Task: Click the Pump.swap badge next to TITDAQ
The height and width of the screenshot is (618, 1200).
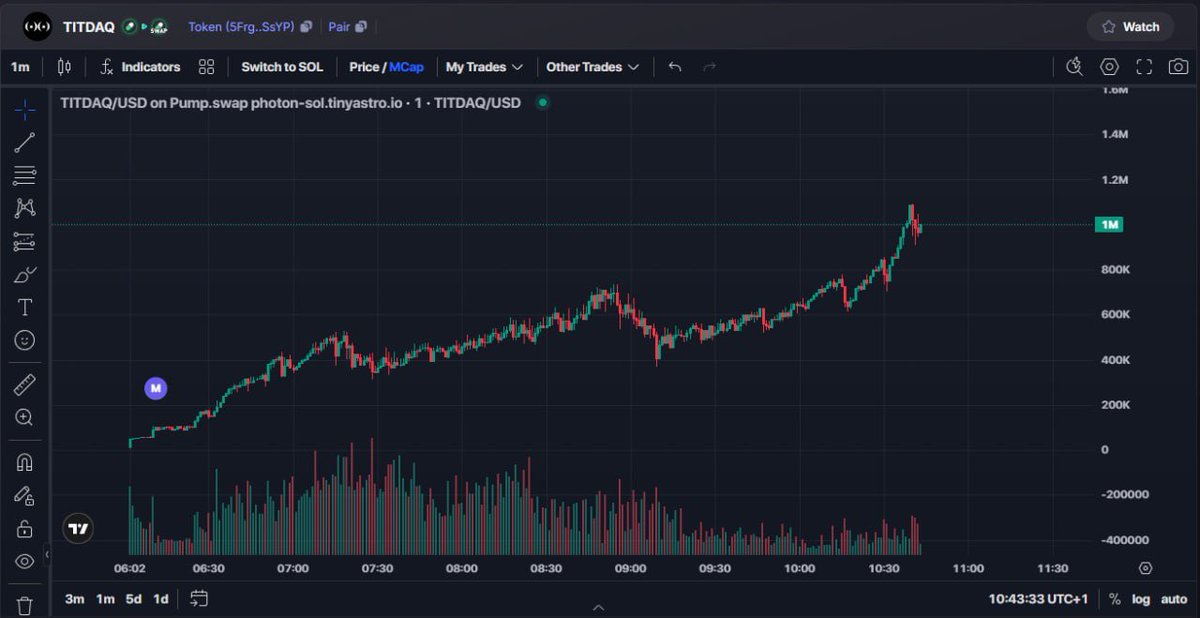Action: point(159,27)
